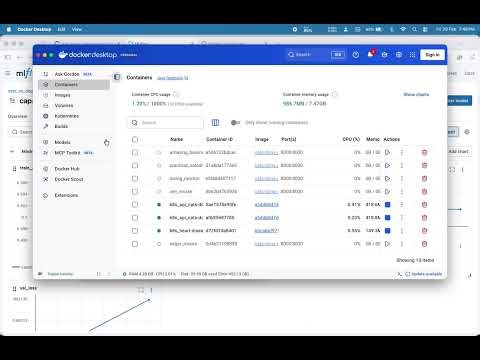This screenshot has width=480, height=360.
Task: Stop the k8s_api container using 0.23% CPU
Action: pos(387,218)
